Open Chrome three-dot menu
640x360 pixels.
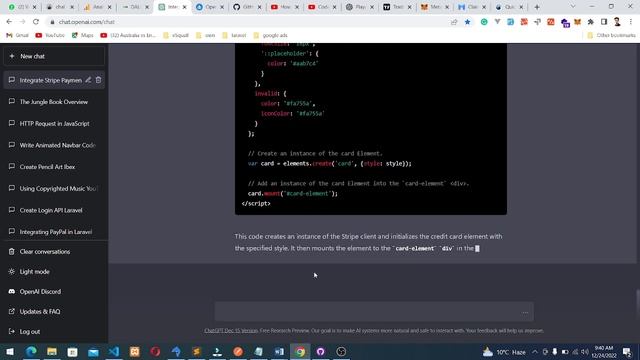pos(631,22)
